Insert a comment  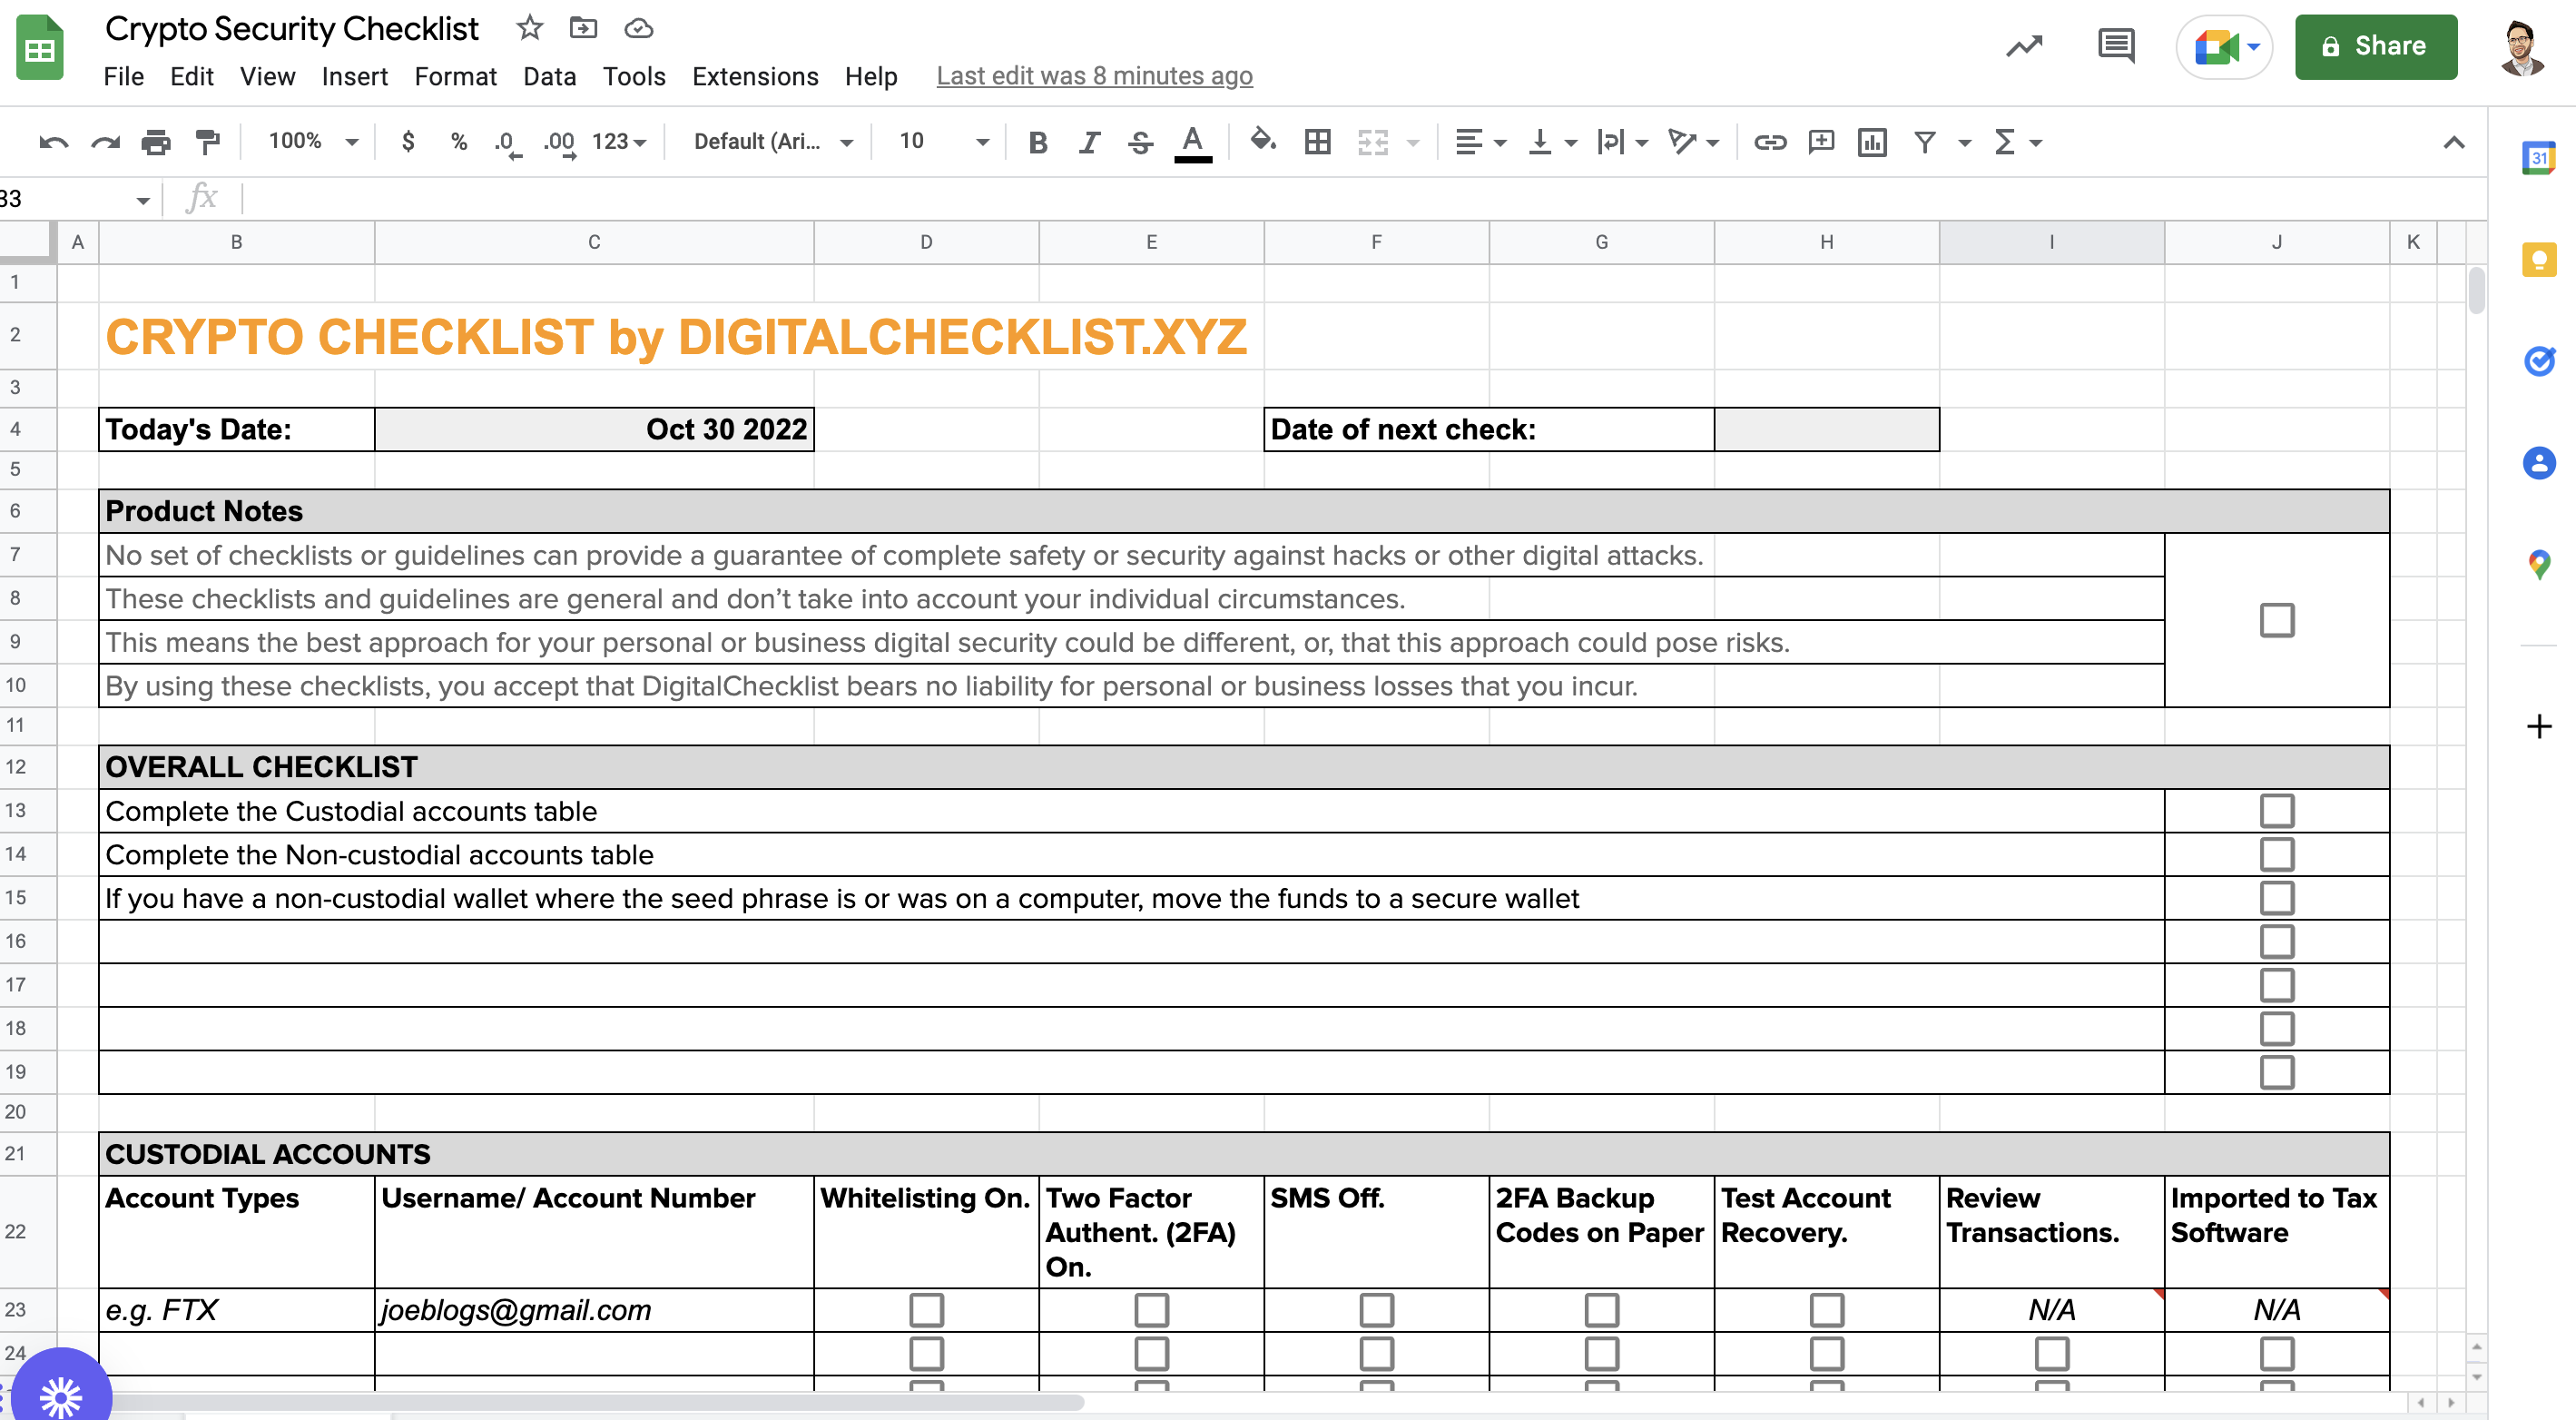[x=1821, y=142]
